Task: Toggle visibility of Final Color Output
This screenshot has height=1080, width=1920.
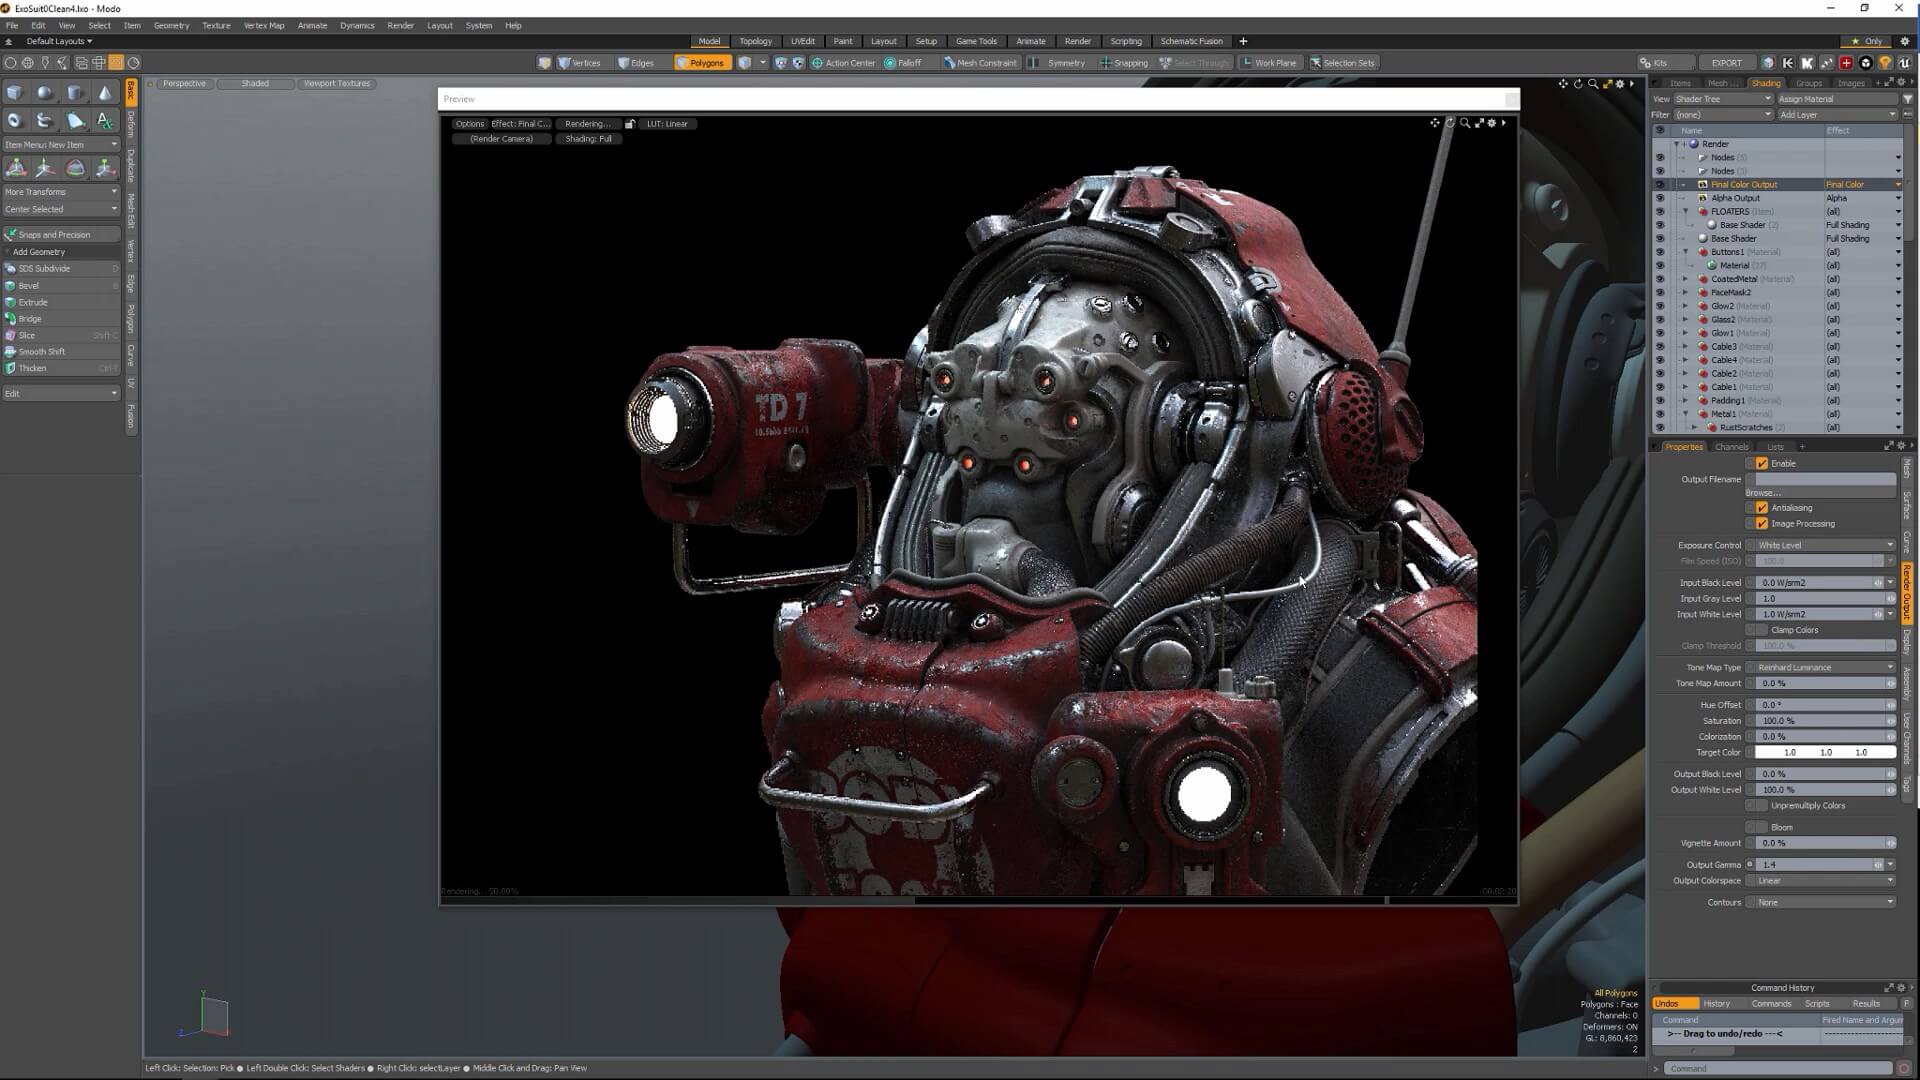Action: click(x=1660, y=185)
